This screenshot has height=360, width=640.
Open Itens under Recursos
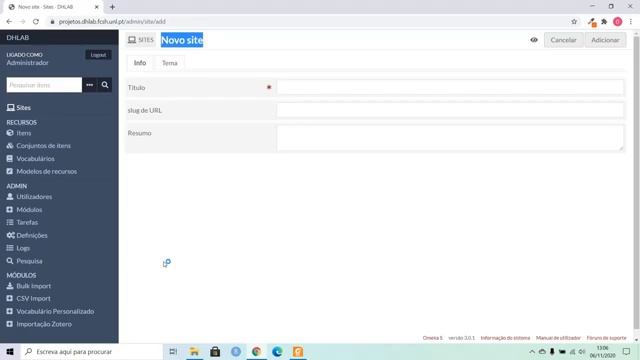click(19, 133)
